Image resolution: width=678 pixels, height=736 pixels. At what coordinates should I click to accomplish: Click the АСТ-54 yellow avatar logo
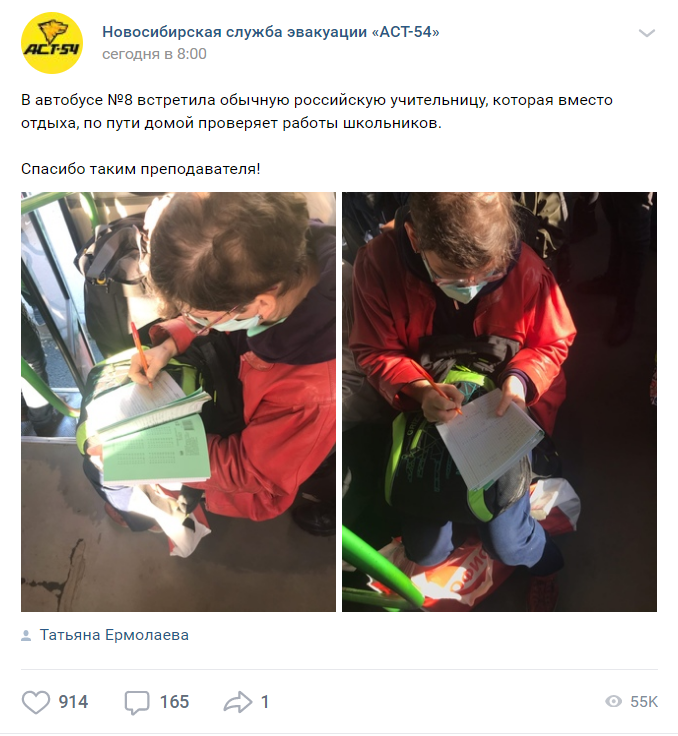click(x=52, y=43)
